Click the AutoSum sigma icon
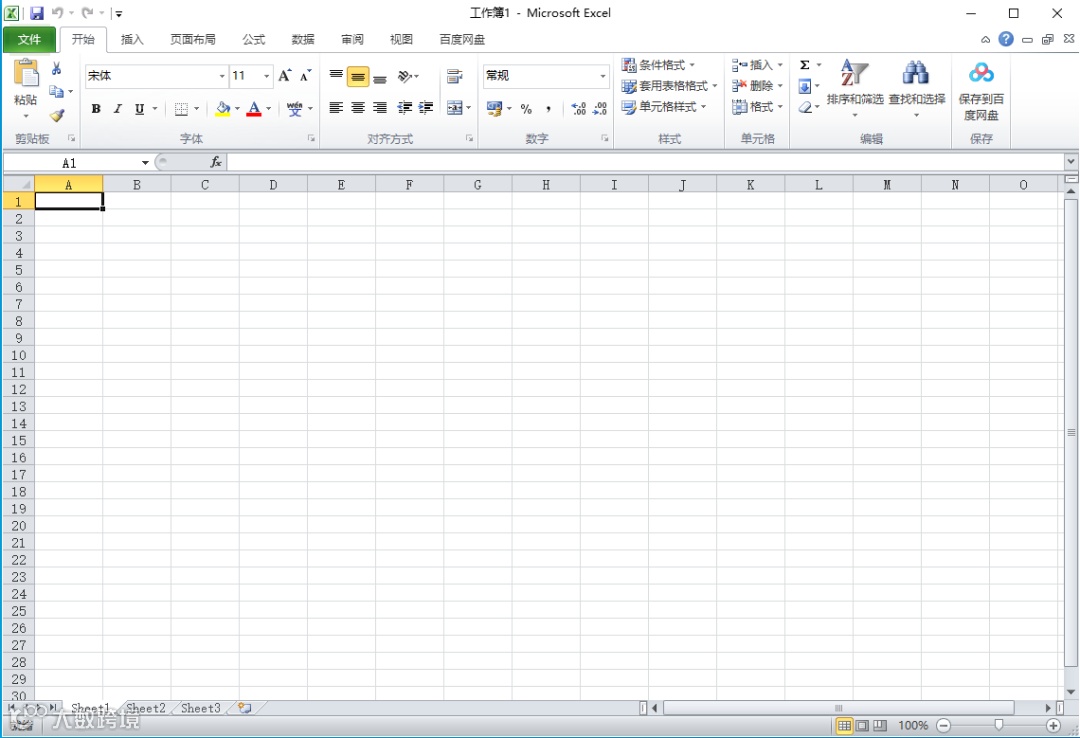This screenshot has width=1080, height=738. [804, 65]
